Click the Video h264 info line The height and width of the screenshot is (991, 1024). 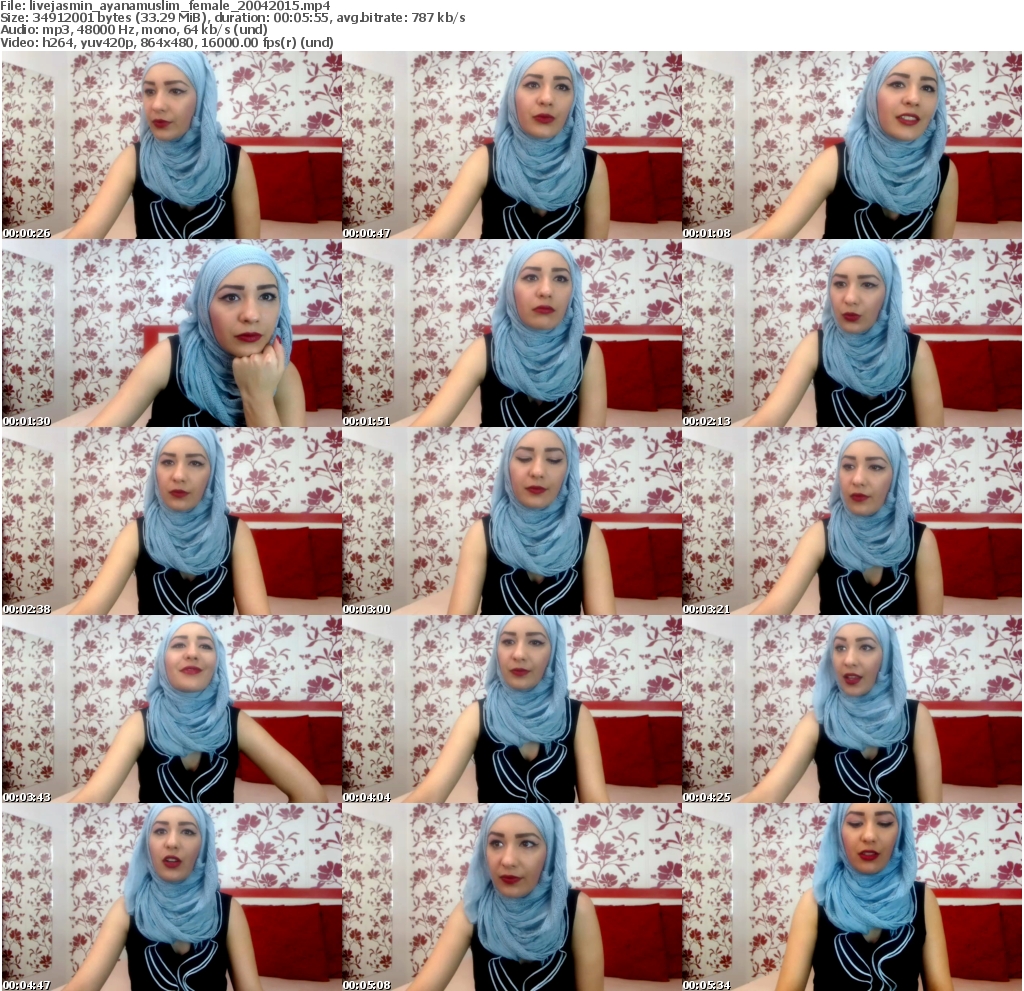pos(168,43)
